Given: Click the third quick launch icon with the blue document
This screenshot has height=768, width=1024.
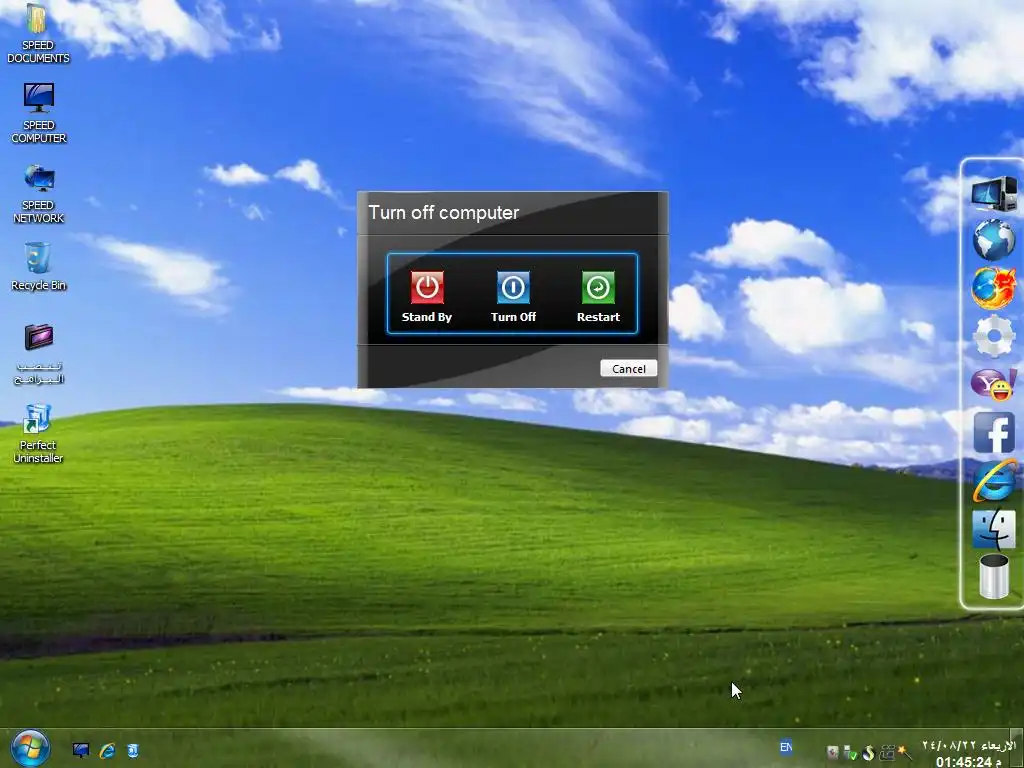Looking at the screenshot, I should pos(133,750).
